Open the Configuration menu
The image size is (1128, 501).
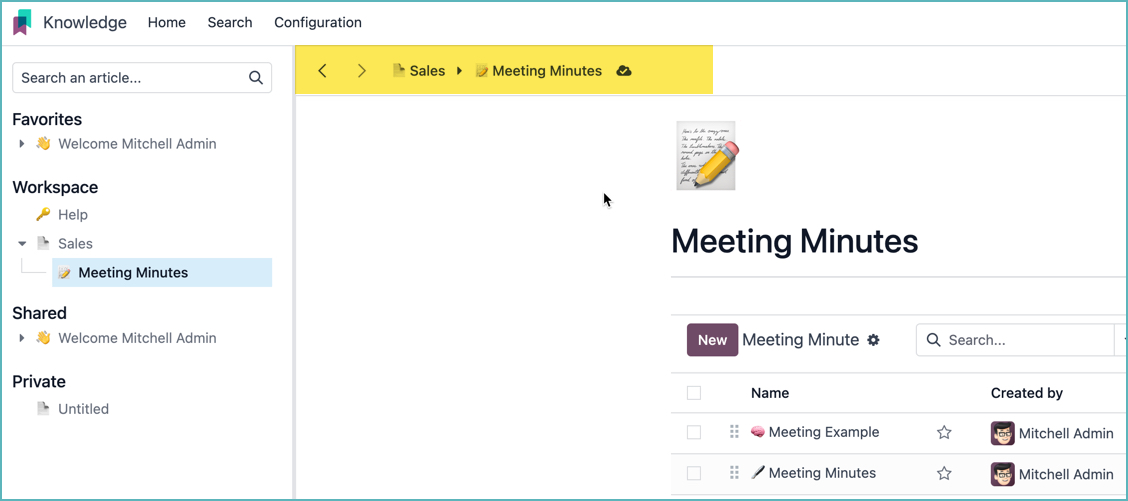(x=318, y=22)
